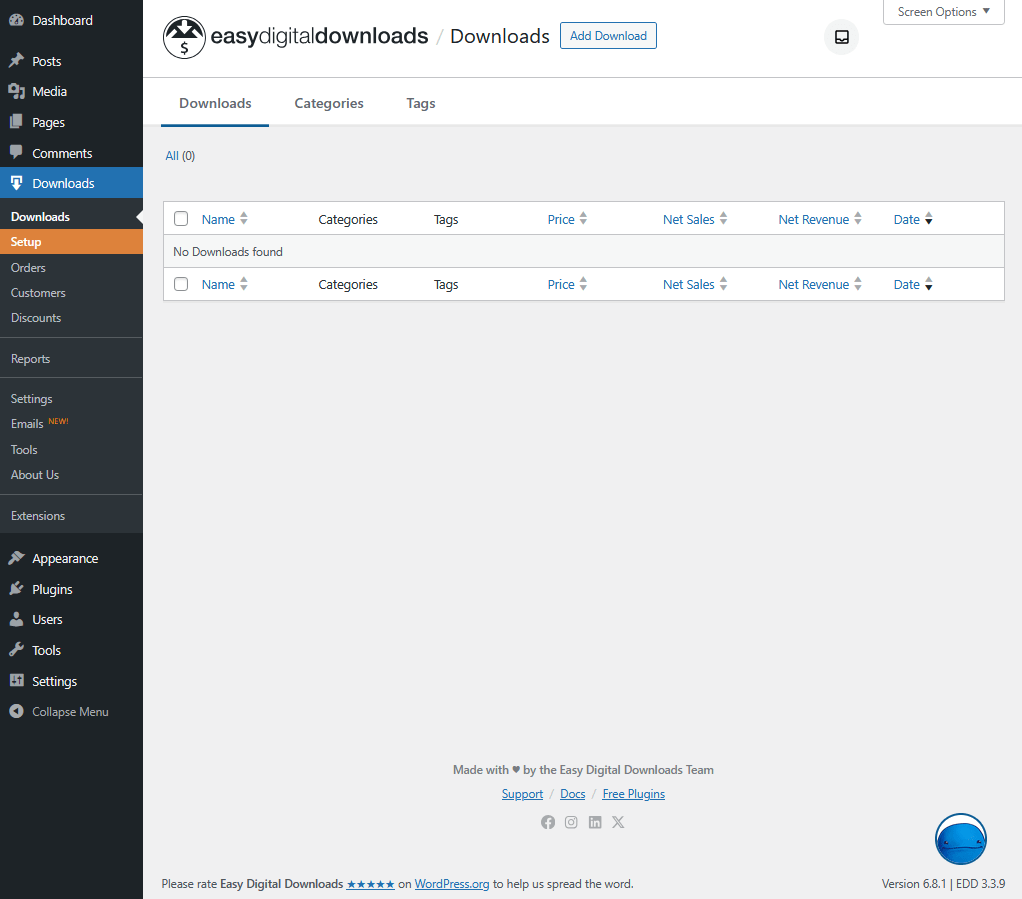This screenshot has height=899, width=1022.
Task: Click the Add Download button
Action: point(608,36)
